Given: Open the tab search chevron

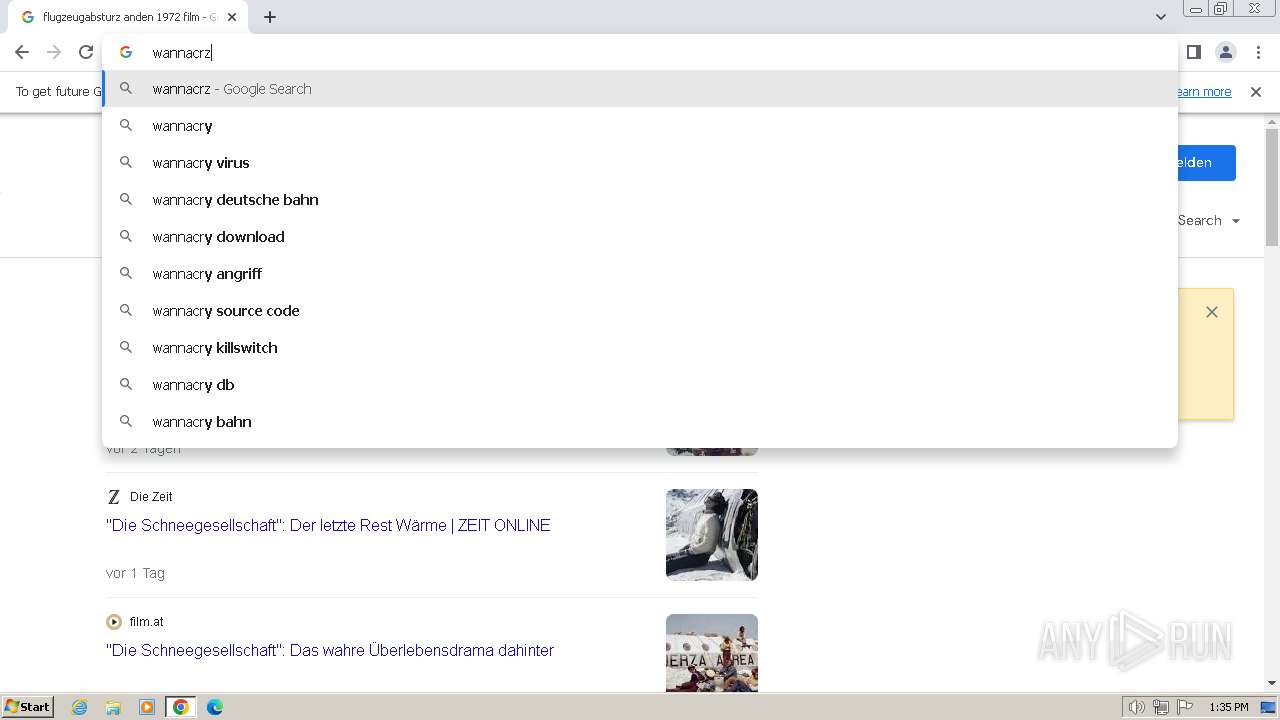Looking at the screenshot, I should (1160, 17).
